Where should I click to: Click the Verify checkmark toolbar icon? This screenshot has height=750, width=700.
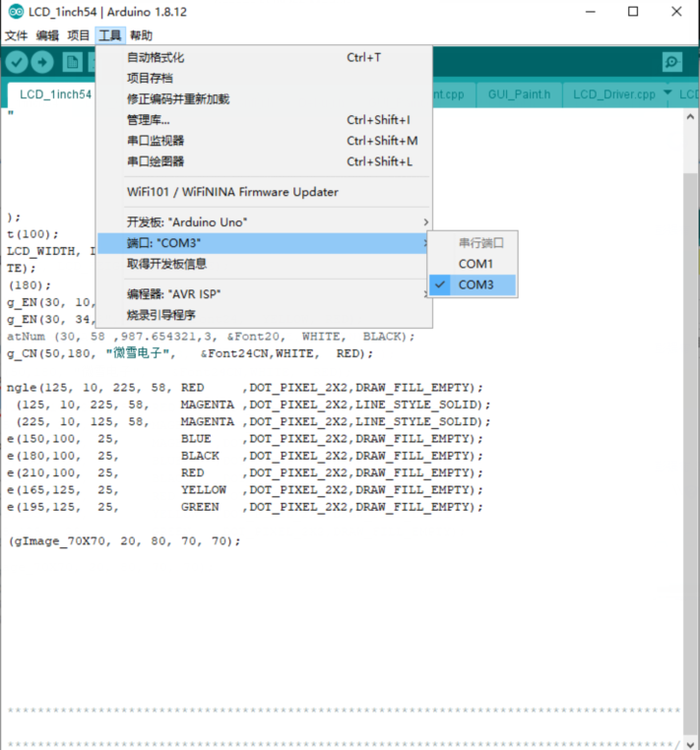point(17,62)
